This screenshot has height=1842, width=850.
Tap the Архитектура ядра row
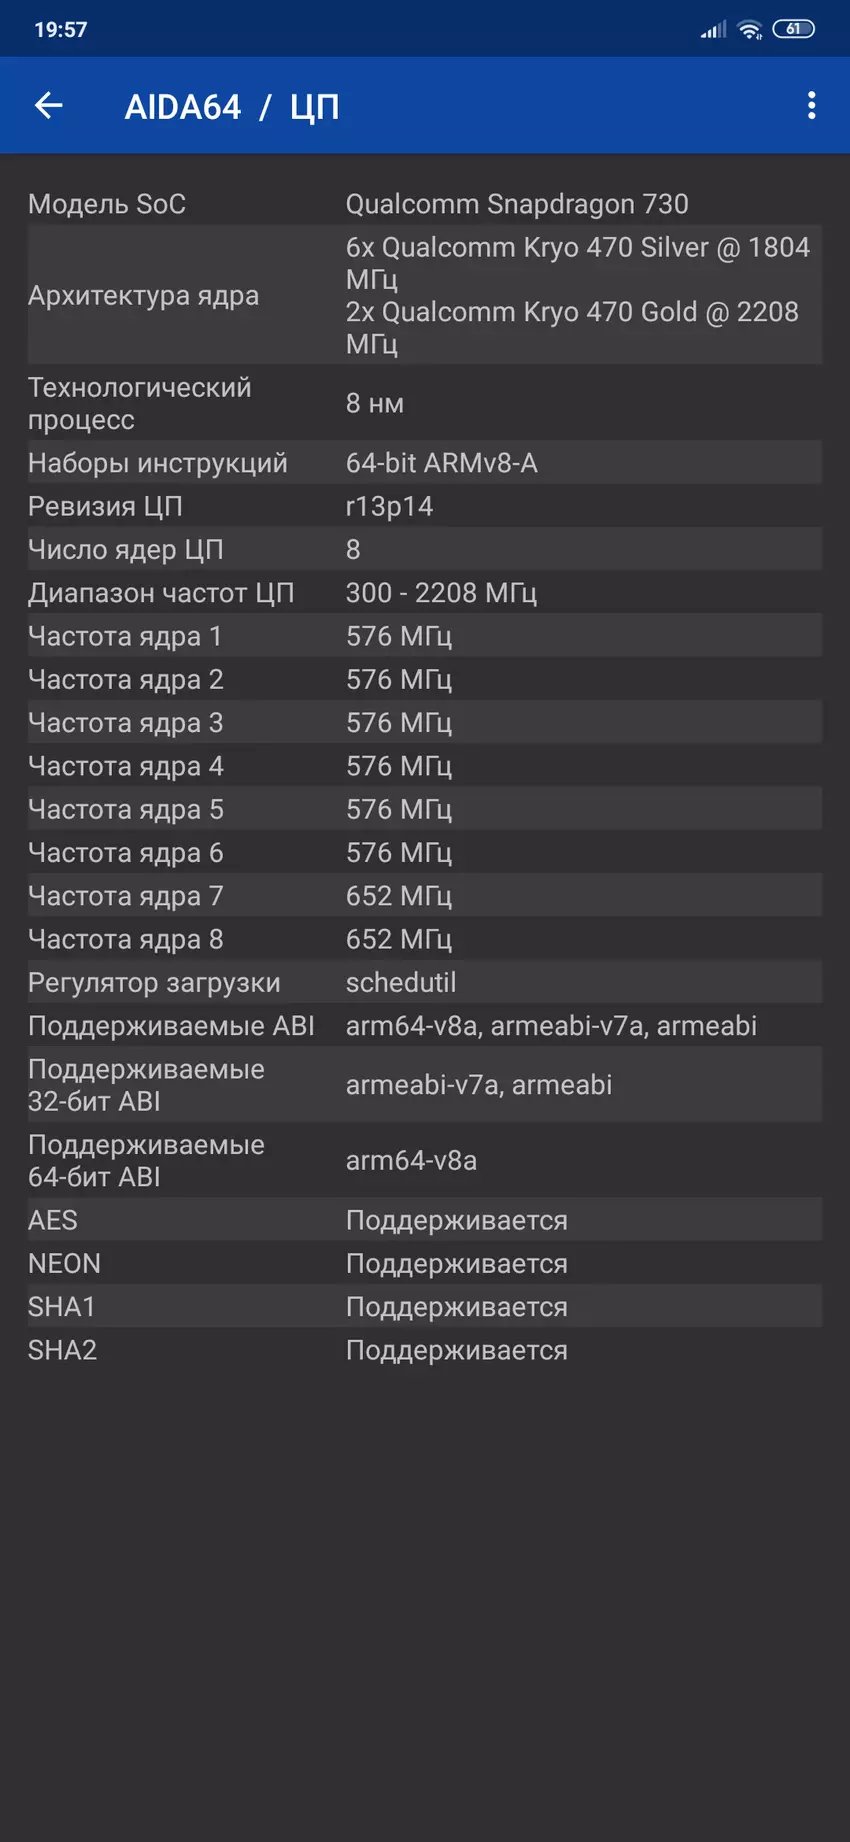coord(424,295)
